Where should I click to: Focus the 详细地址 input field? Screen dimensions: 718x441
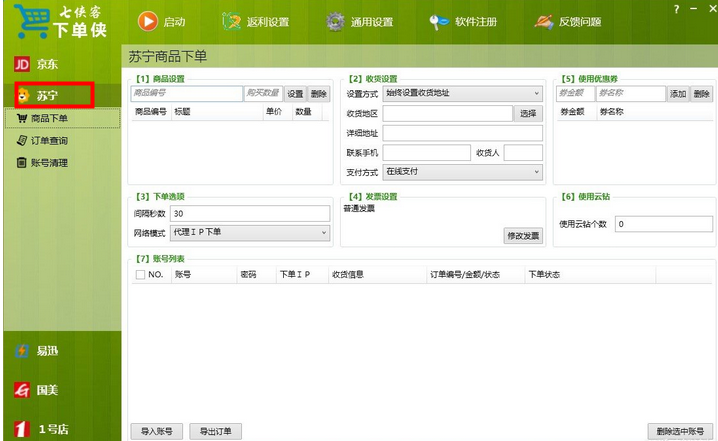coord(462,133)
